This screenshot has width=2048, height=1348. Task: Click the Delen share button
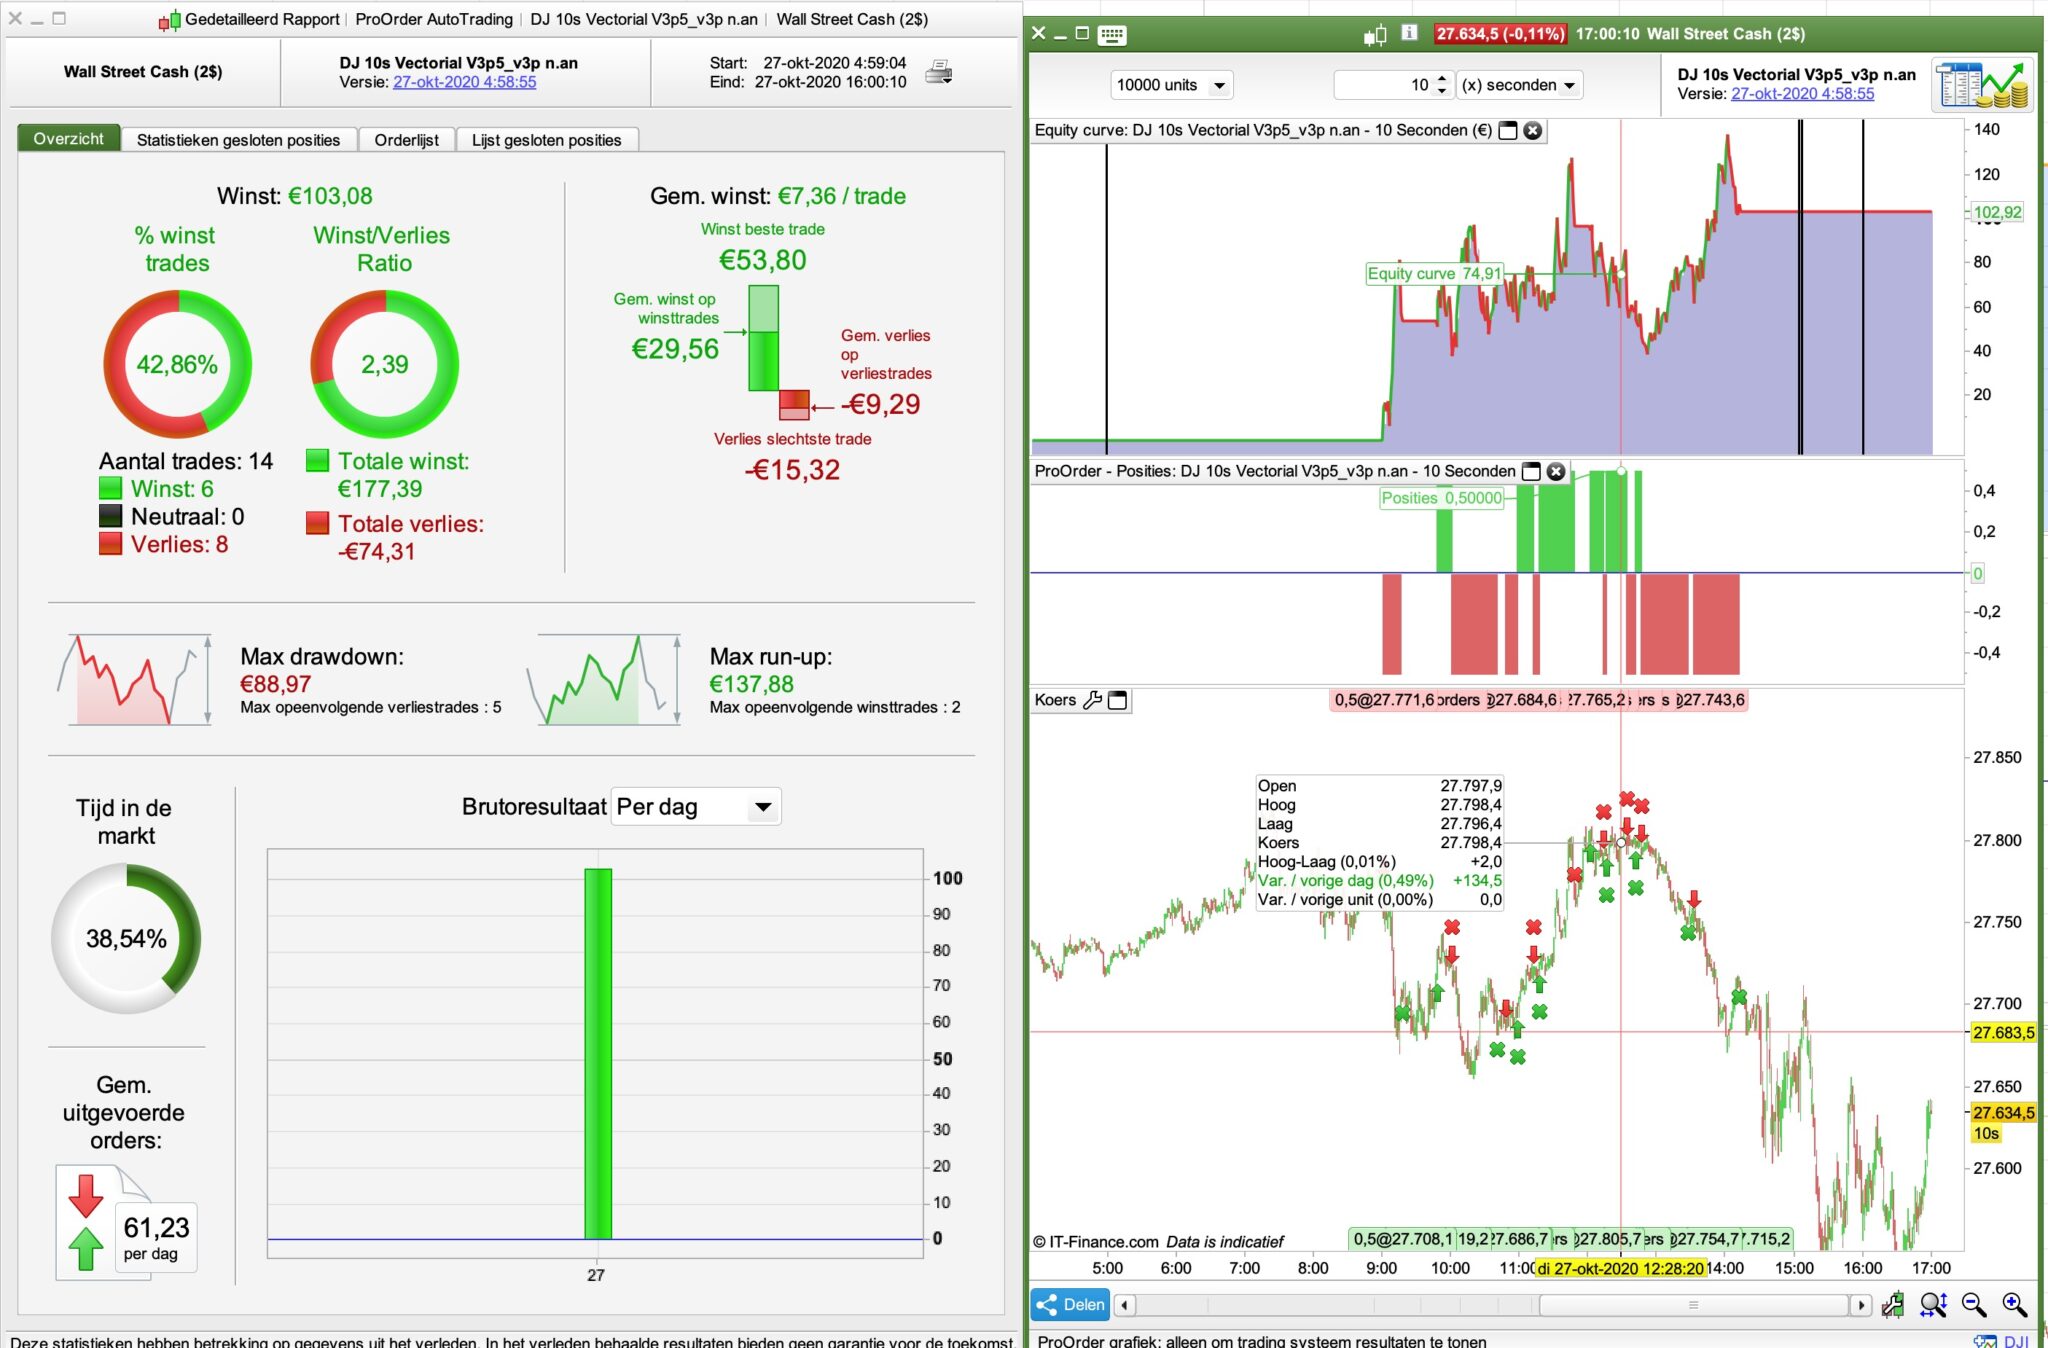pyautogui.click(x=1070, y=1304)
